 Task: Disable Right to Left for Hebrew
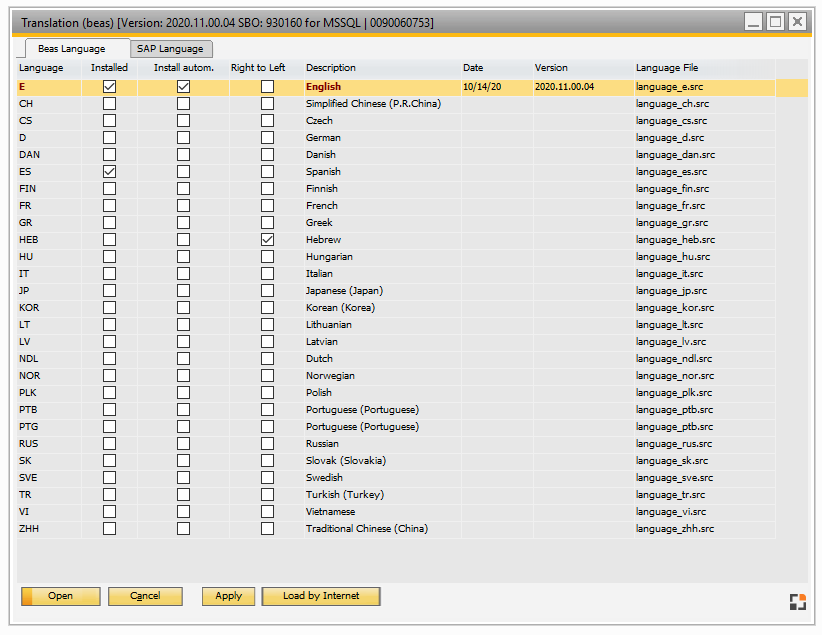(x=267, y=240)
